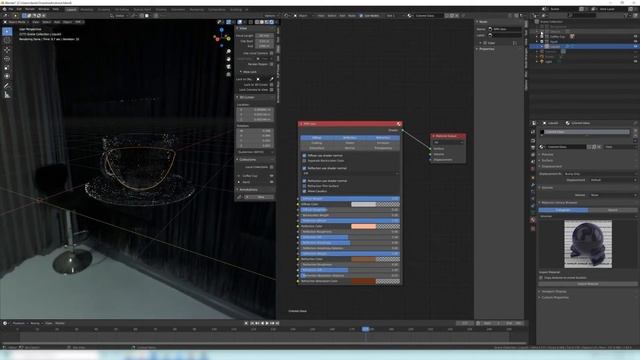Click the Output Material button
Screen dimensions: 640x360
(x=588, y=284)
